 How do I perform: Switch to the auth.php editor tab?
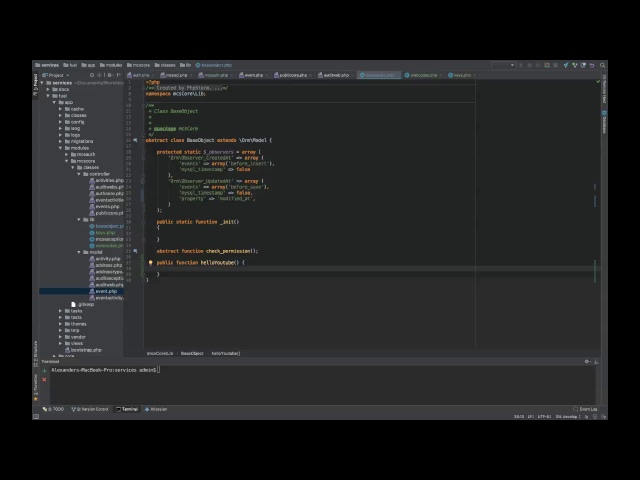(138, 75)
